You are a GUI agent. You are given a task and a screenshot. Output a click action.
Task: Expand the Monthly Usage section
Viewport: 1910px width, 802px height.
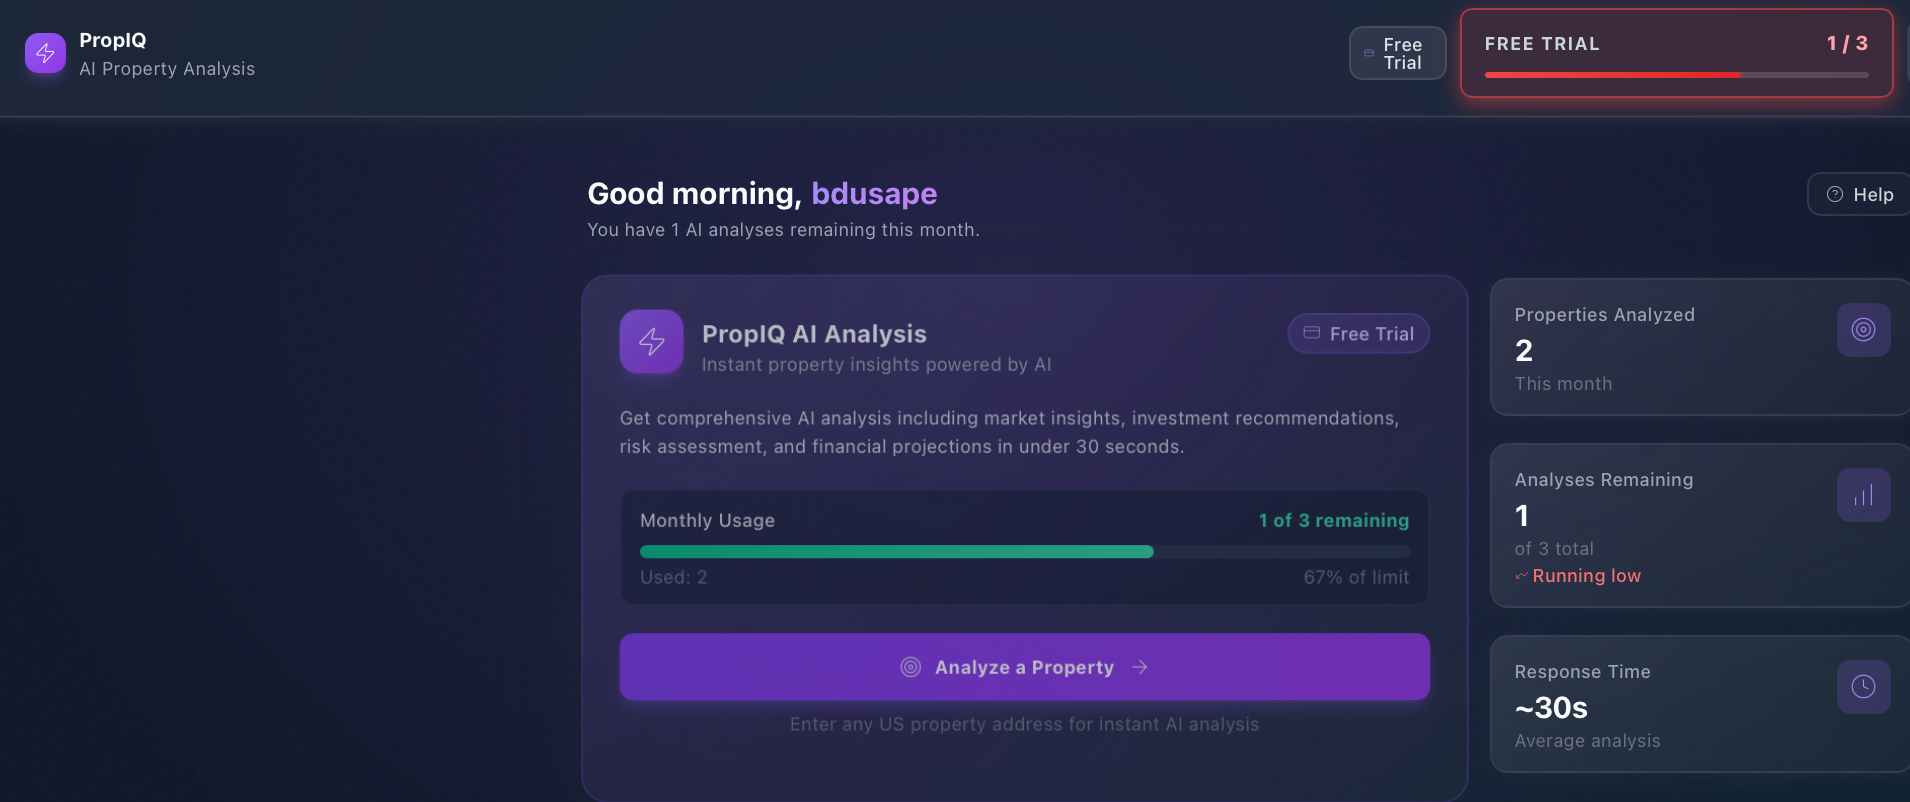[x=1024, y=547]
